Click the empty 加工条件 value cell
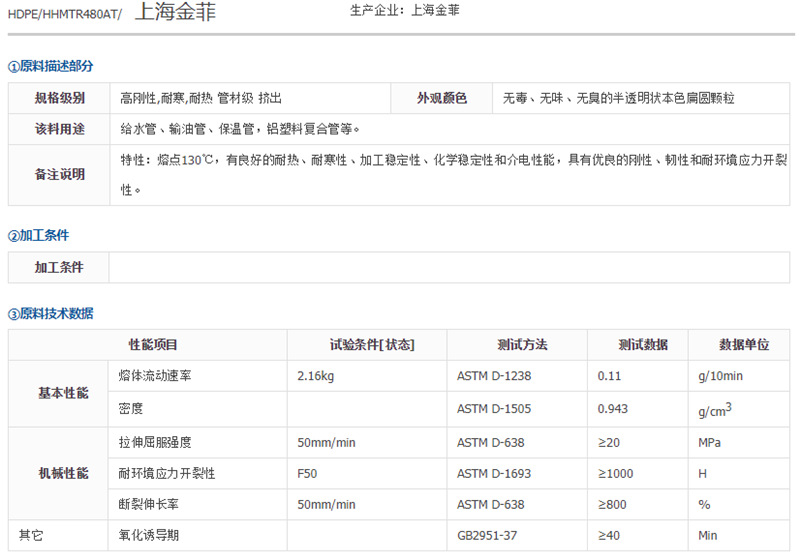Viewport: 800px width, 560px height. pyautogui.click(x=449, y=267)
